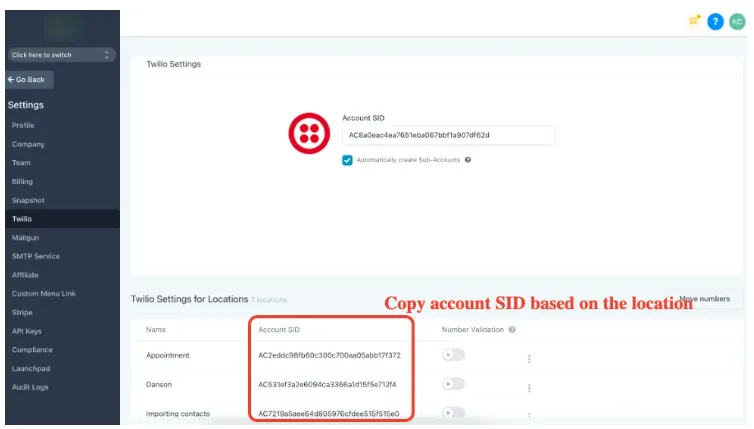
Task: Select Appointment account SID AC2eddc98fb60c300c700aa05abb17f372
Action: click(x=329, y=355)
